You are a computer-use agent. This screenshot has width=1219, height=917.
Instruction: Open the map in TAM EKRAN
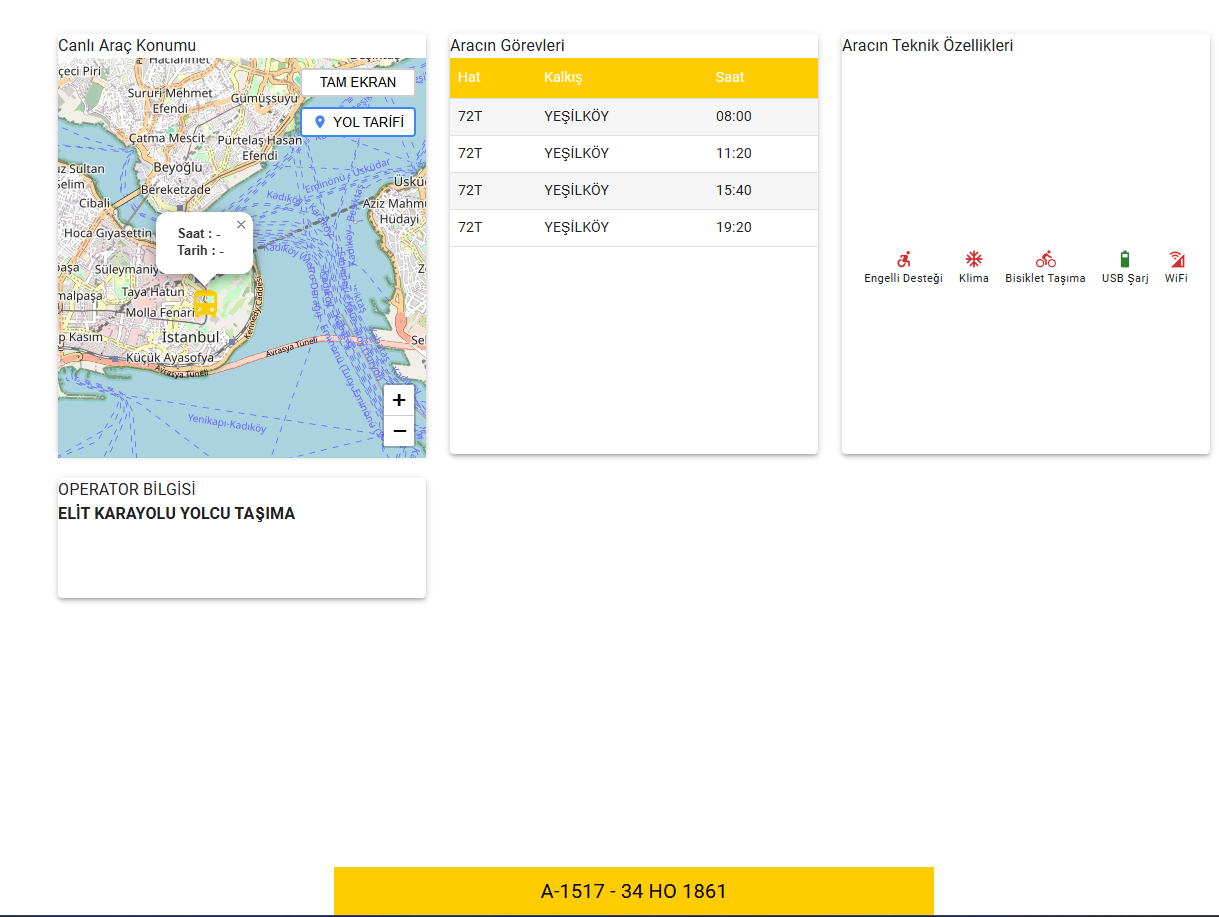tap(358, 82)
